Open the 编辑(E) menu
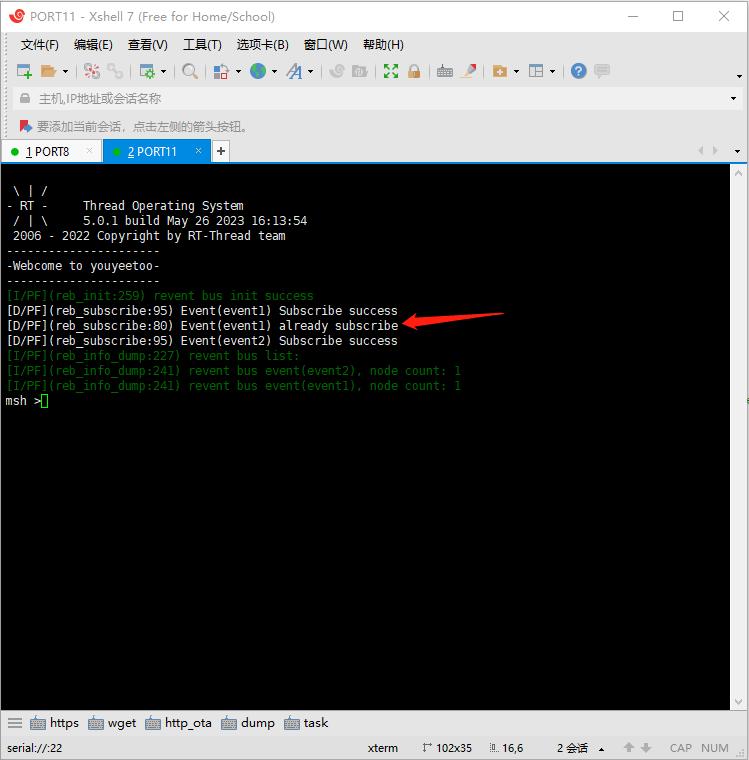This screenshot has height=760, width=749. (x=93, y=45)
